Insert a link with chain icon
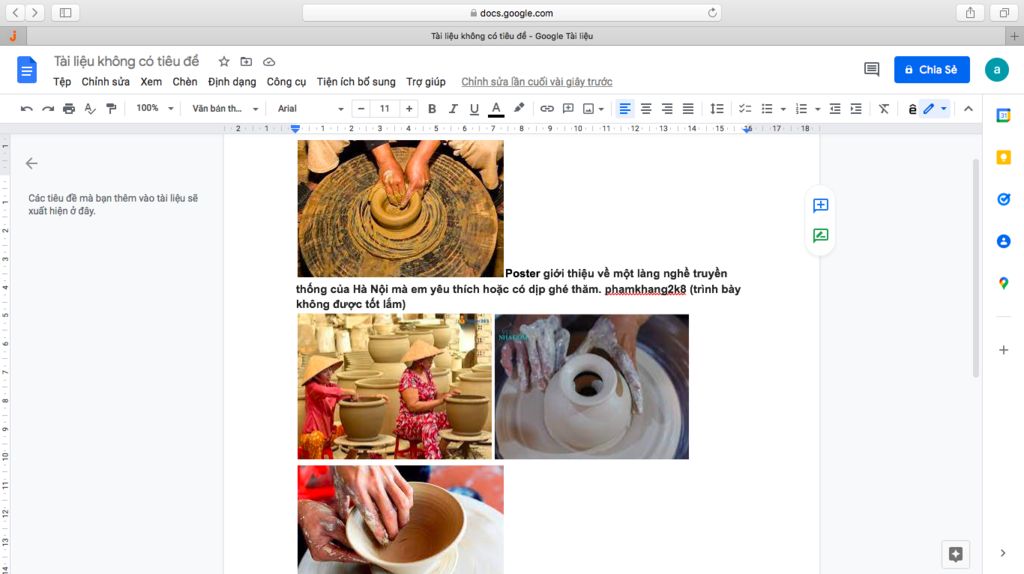Viewport: 1024px width, 574px height. (547, 109)
